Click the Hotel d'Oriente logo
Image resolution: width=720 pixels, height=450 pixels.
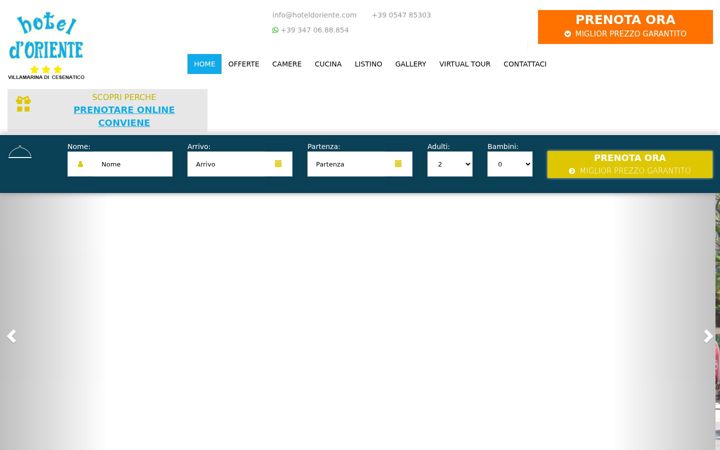tap(46, 47)
